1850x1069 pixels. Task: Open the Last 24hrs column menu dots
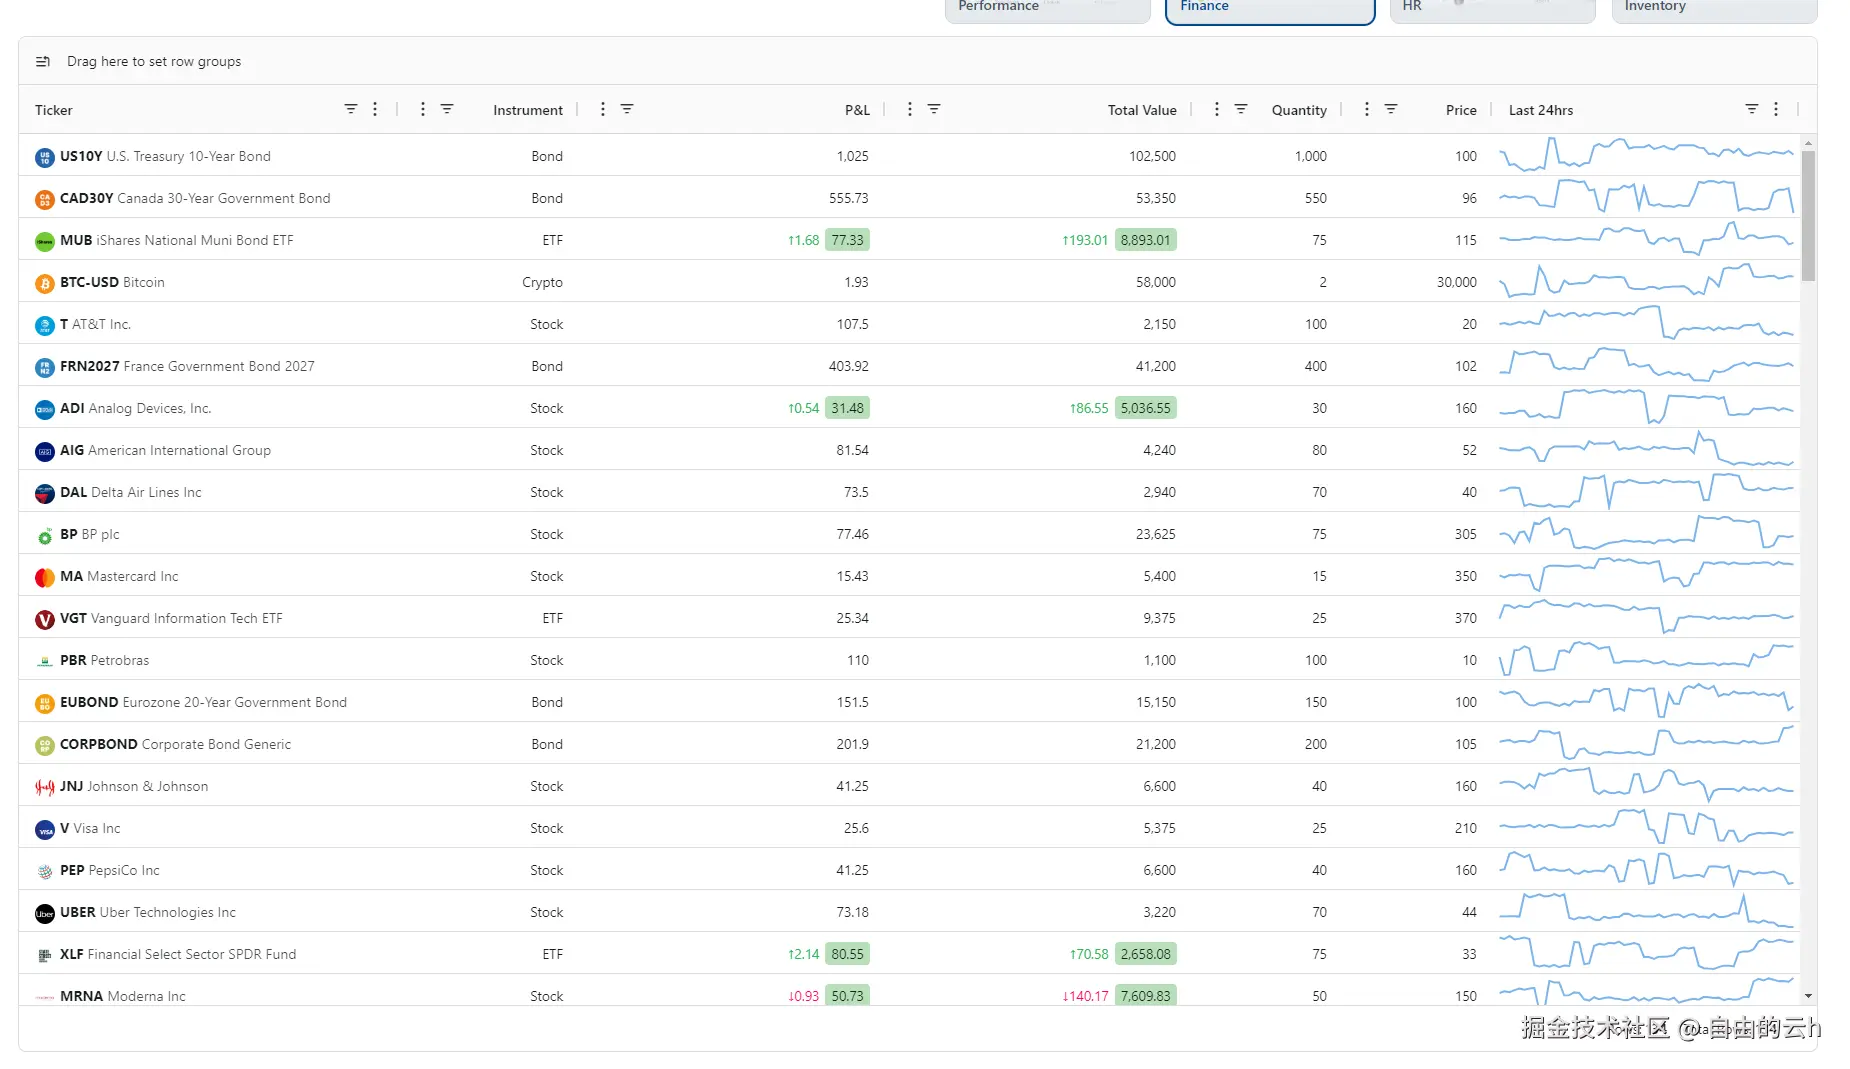click(x=1776, y=109)
